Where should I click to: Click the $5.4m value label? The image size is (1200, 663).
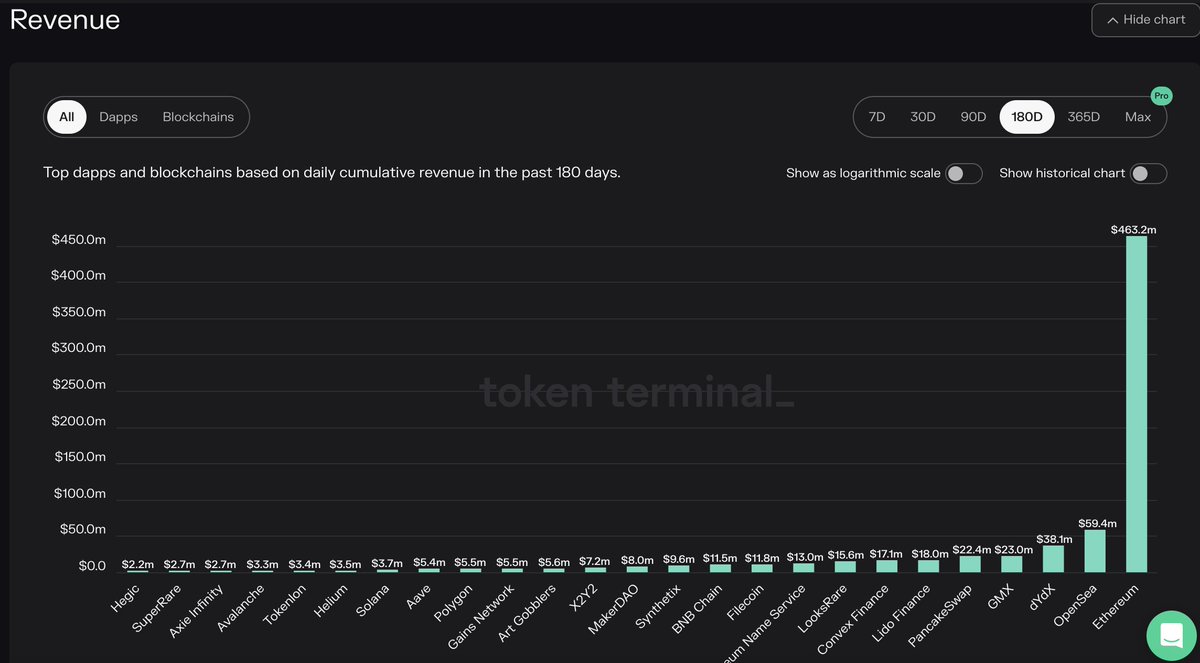click(x=429, y=562)
